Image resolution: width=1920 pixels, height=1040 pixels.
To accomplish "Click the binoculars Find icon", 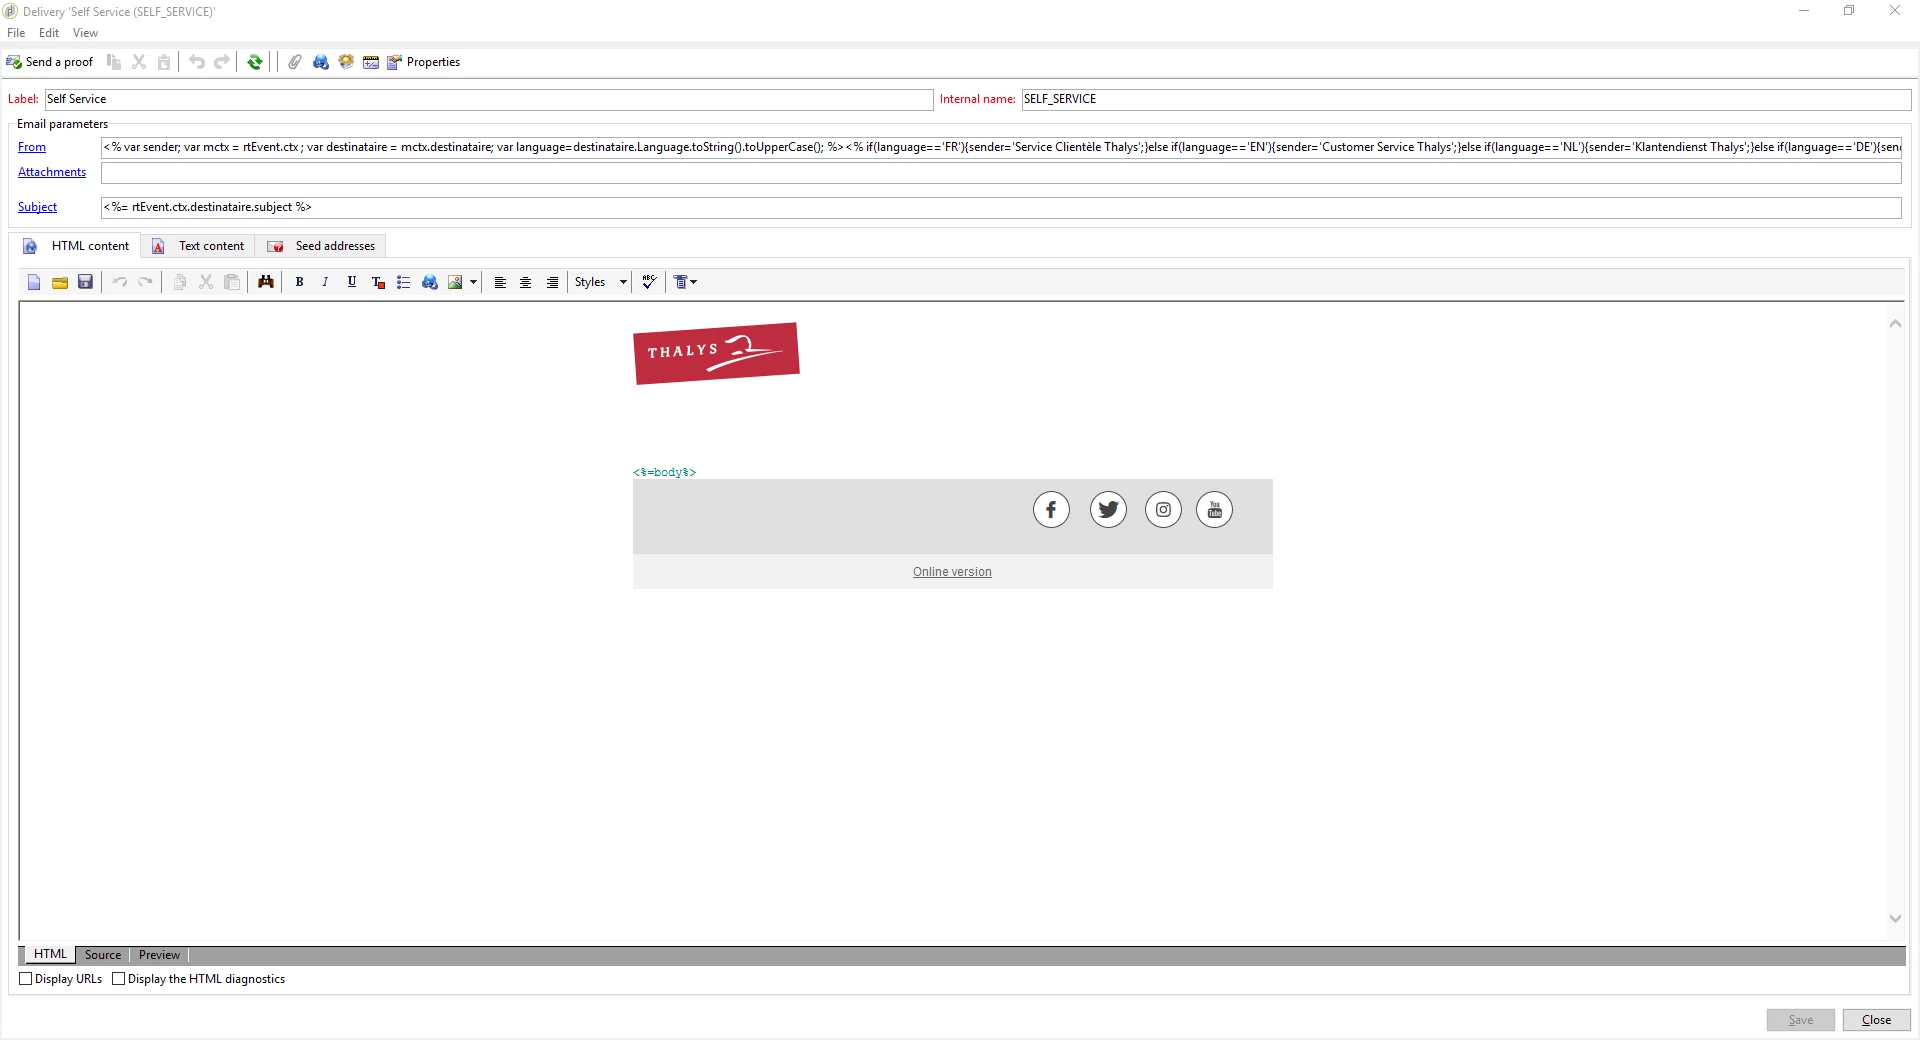I will click(x=266, y=282).
